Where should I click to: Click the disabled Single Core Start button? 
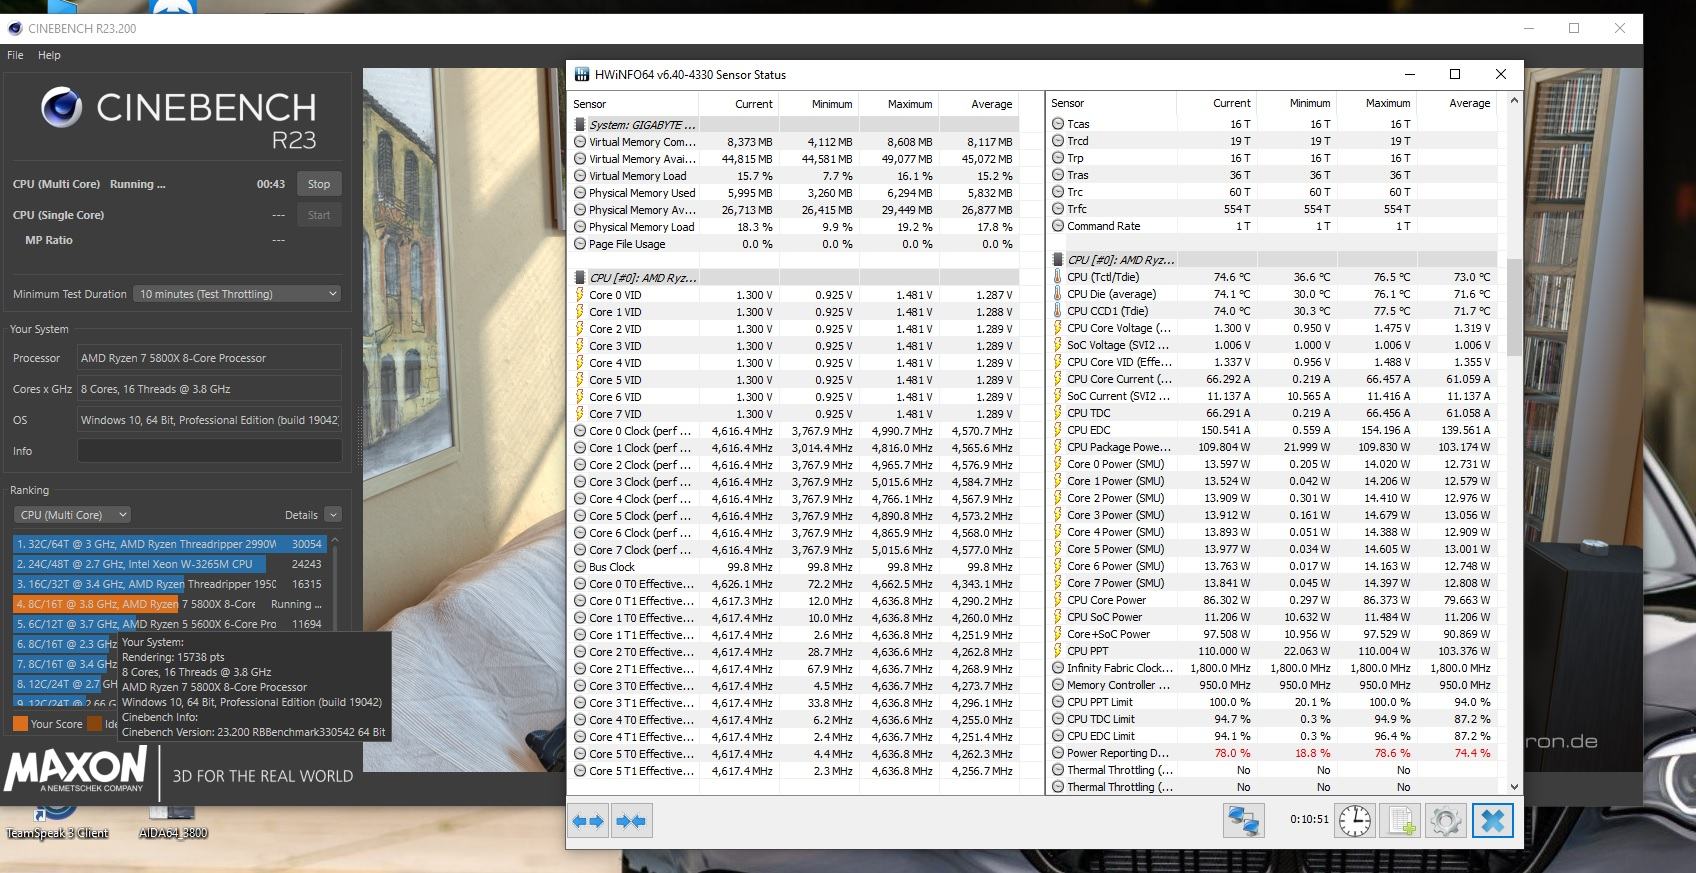point(319,215)
